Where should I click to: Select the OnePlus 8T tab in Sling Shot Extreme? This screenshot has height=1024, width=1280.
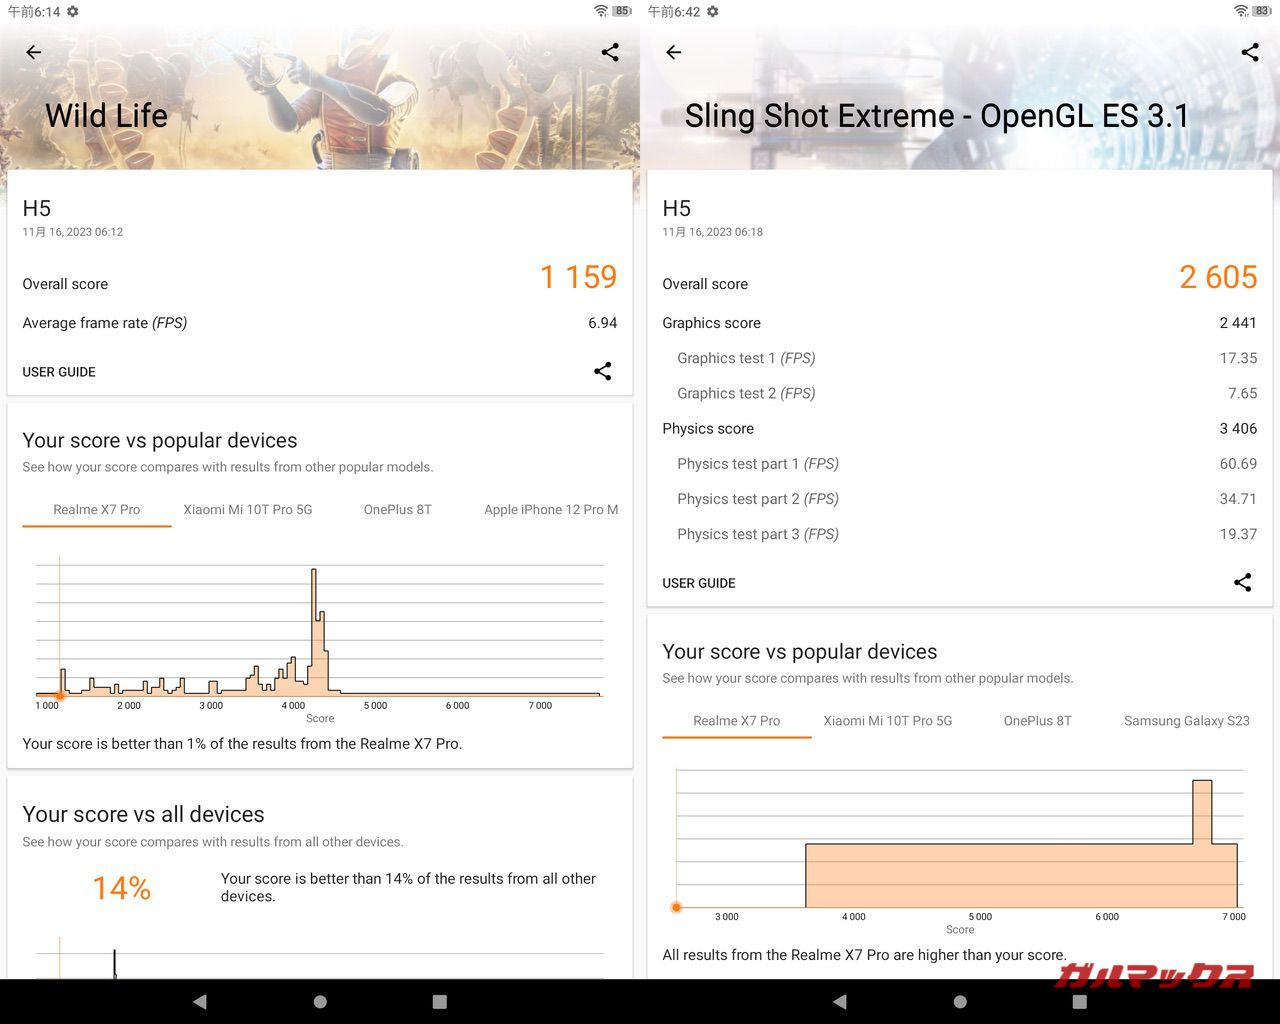(x=1037, y=721)
